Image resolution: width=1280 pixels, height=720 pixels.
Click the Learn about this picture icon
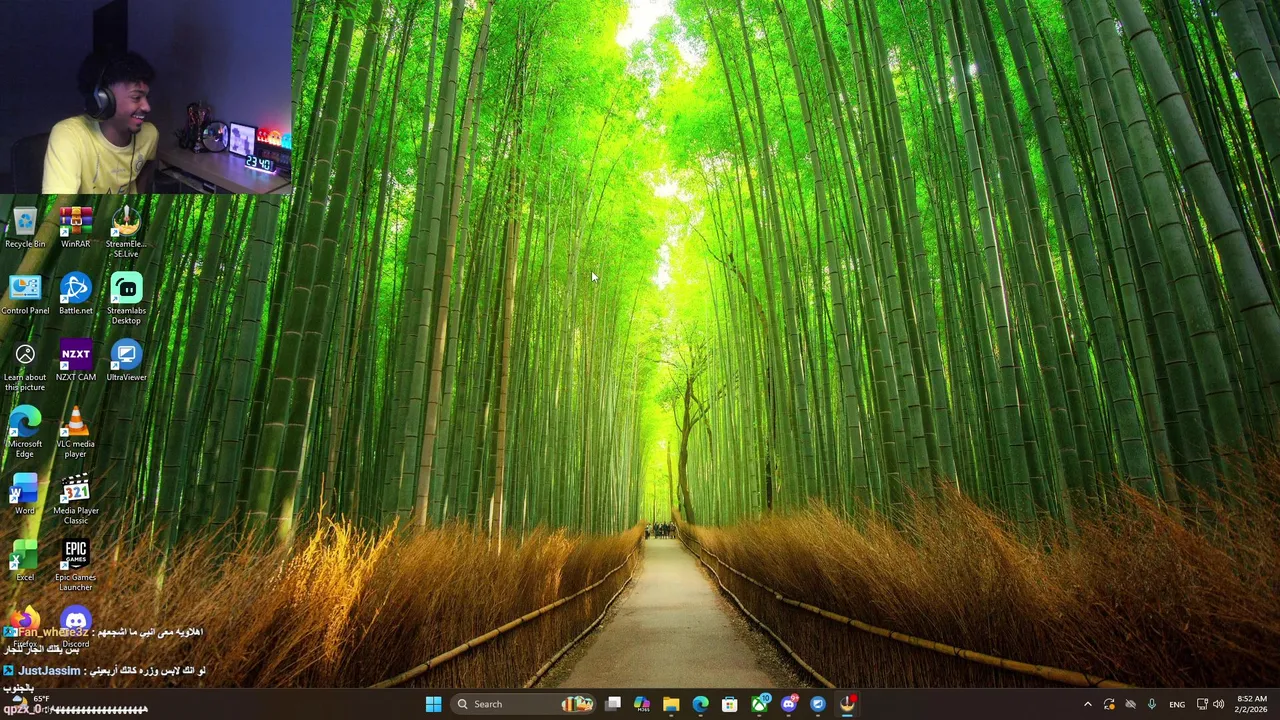[25, 366]
